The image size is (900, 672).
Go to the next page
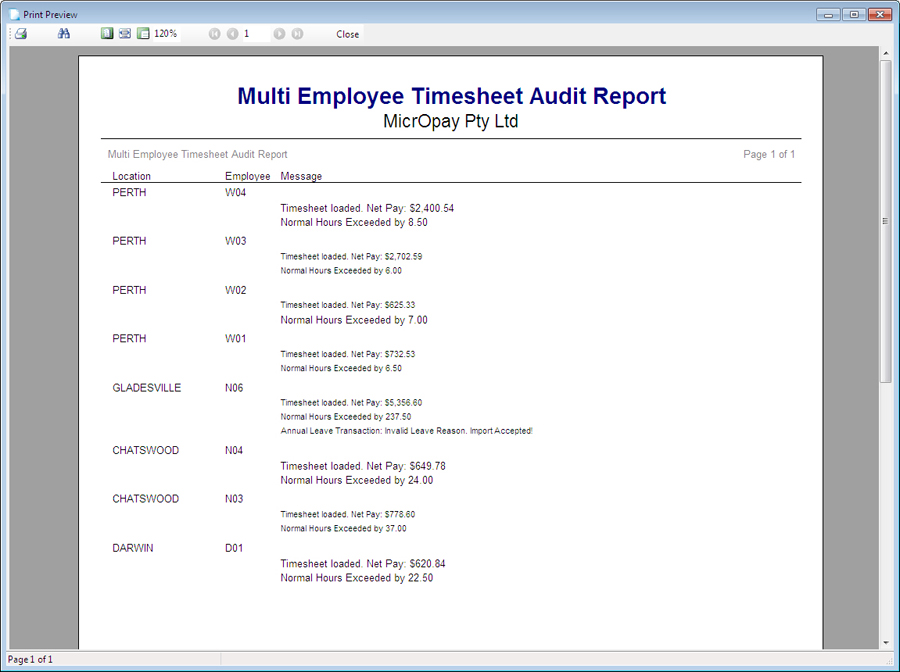click(279, 34)
